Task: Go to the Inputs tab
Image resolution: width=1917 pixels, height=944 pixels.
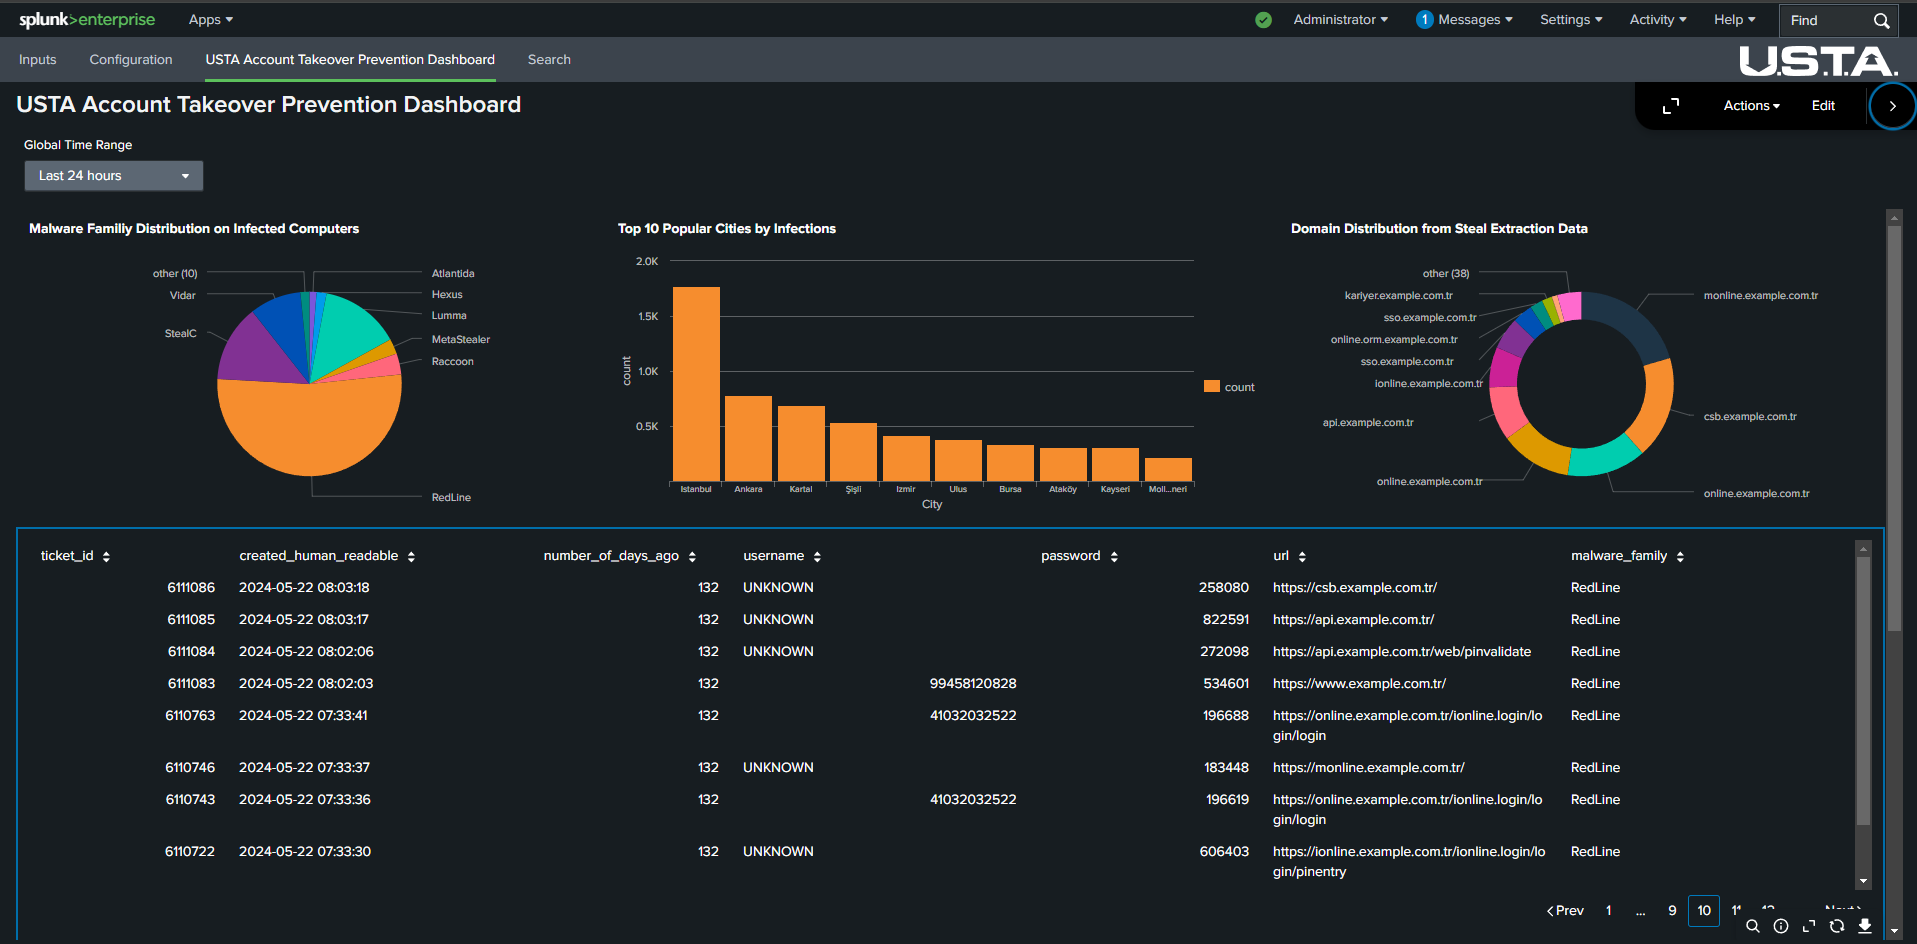Action: click(38, 60)
